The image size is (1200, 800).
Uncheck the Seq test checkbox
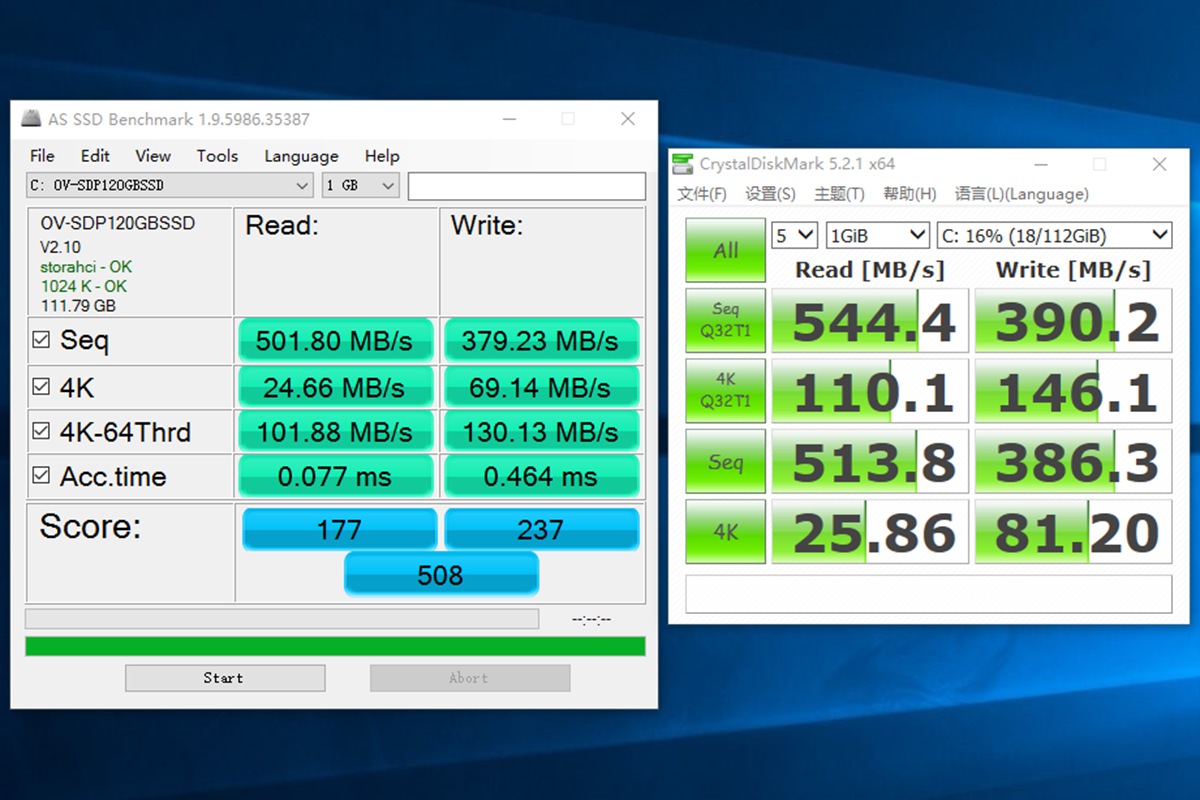tap(41, 340)
